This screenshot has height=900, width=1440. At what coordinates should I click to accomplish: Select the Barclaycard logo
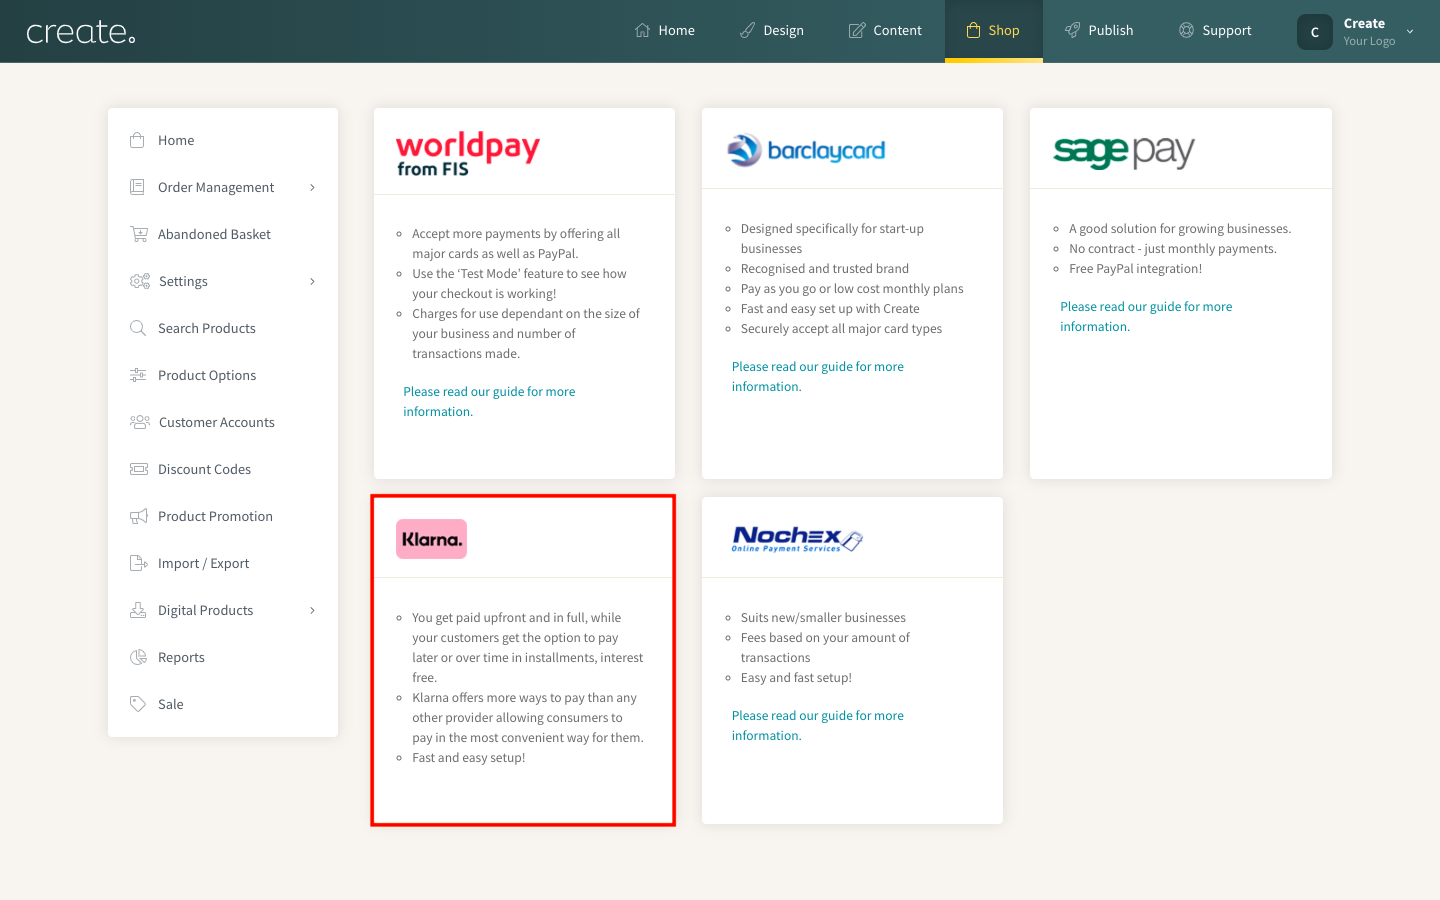pyautogui.click(x=806, y=150)
